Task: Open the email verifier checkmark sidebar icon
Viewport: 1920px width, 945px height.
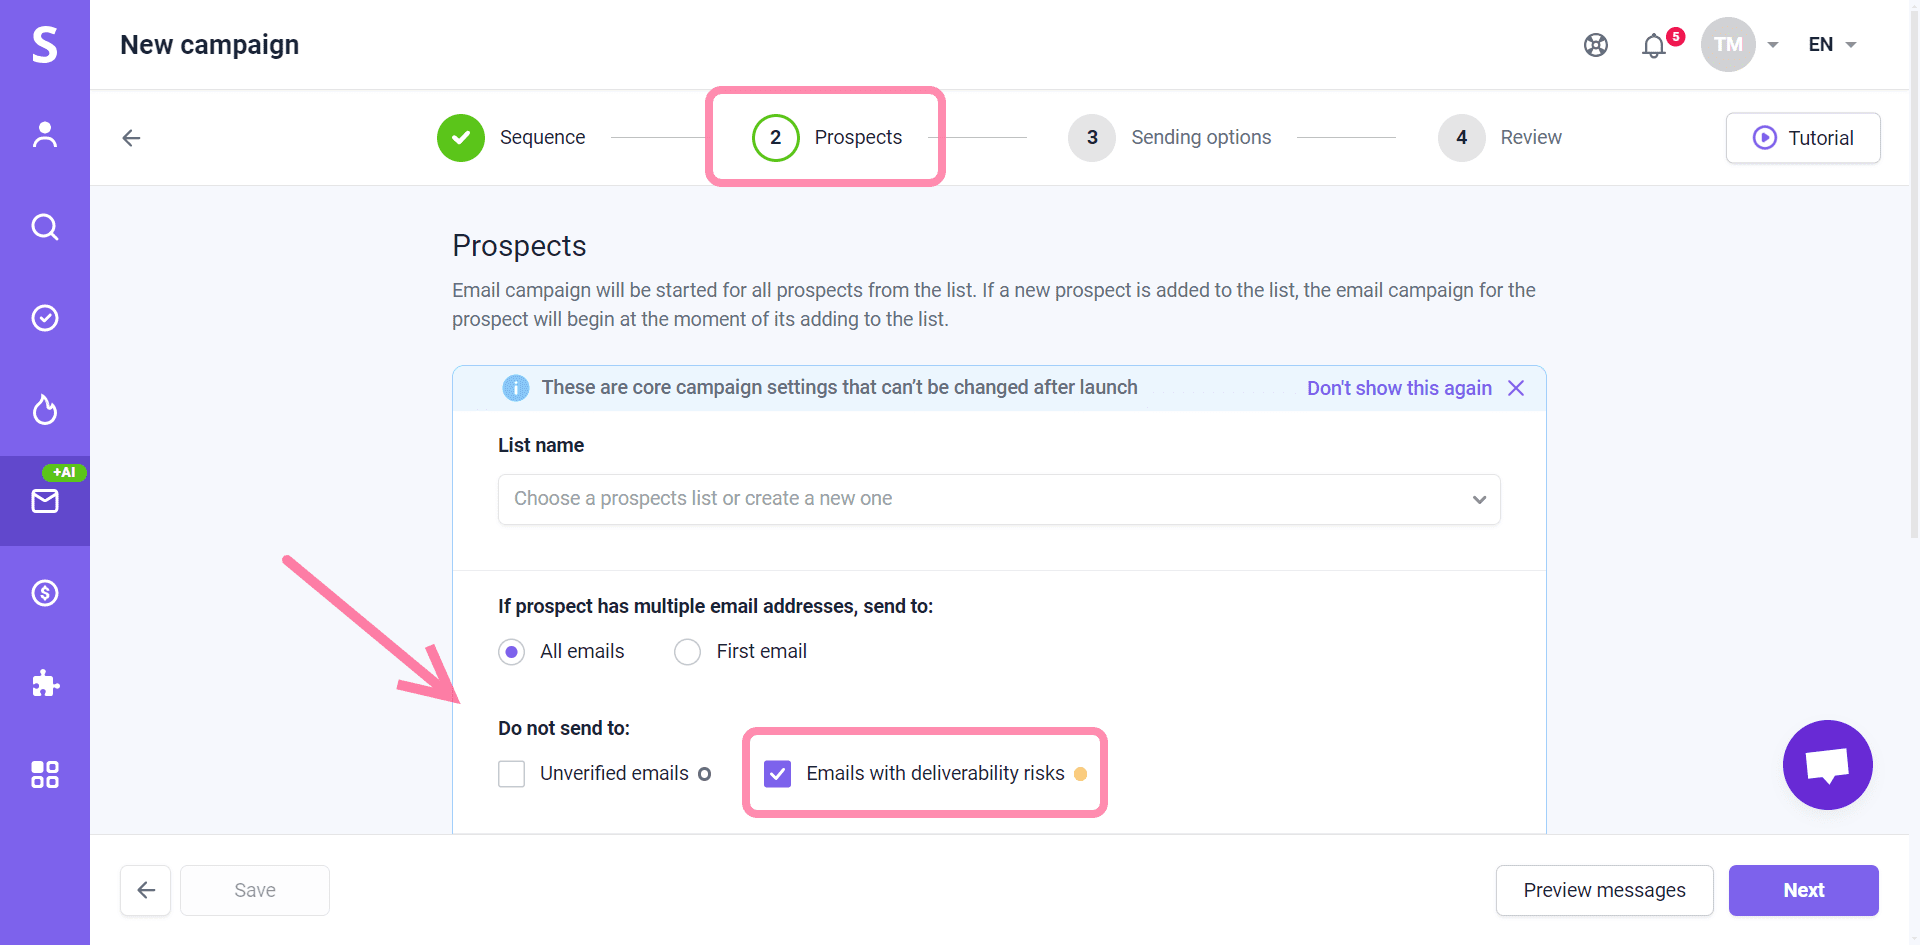Action: tap(45, 318)
